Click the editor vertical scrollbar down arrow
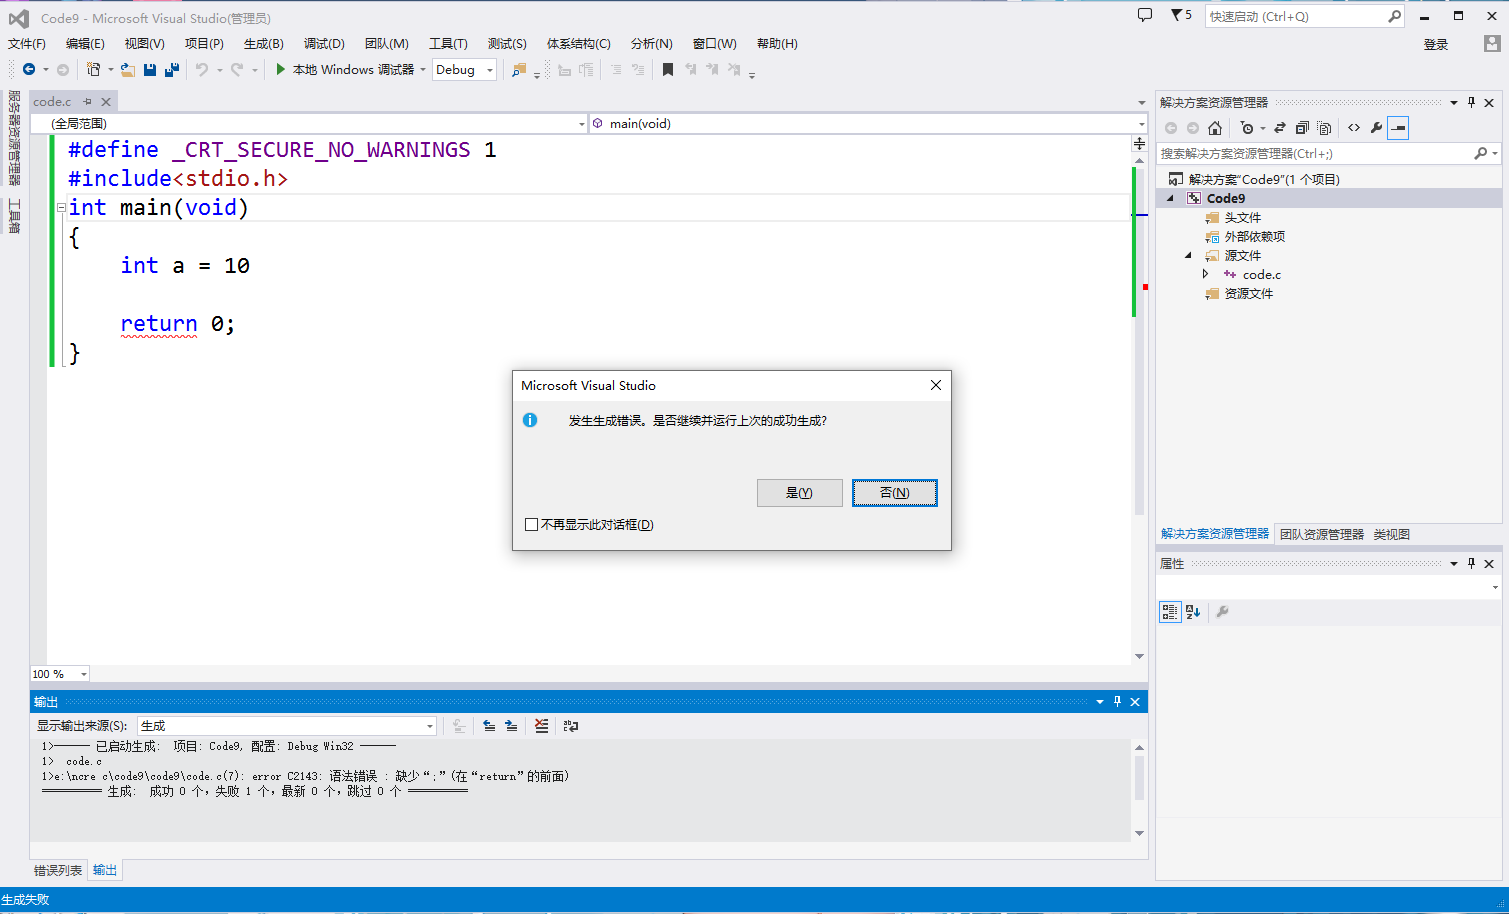 1139,656
